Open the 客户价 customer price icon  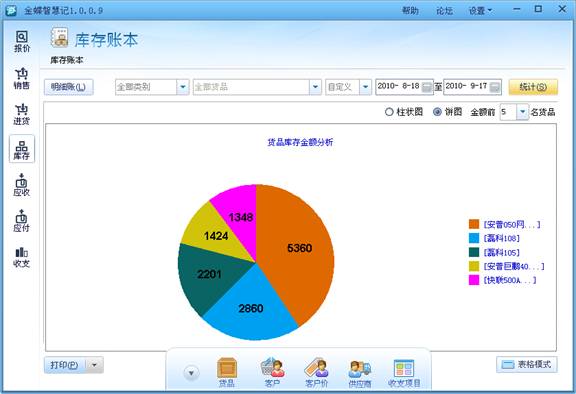316,372
